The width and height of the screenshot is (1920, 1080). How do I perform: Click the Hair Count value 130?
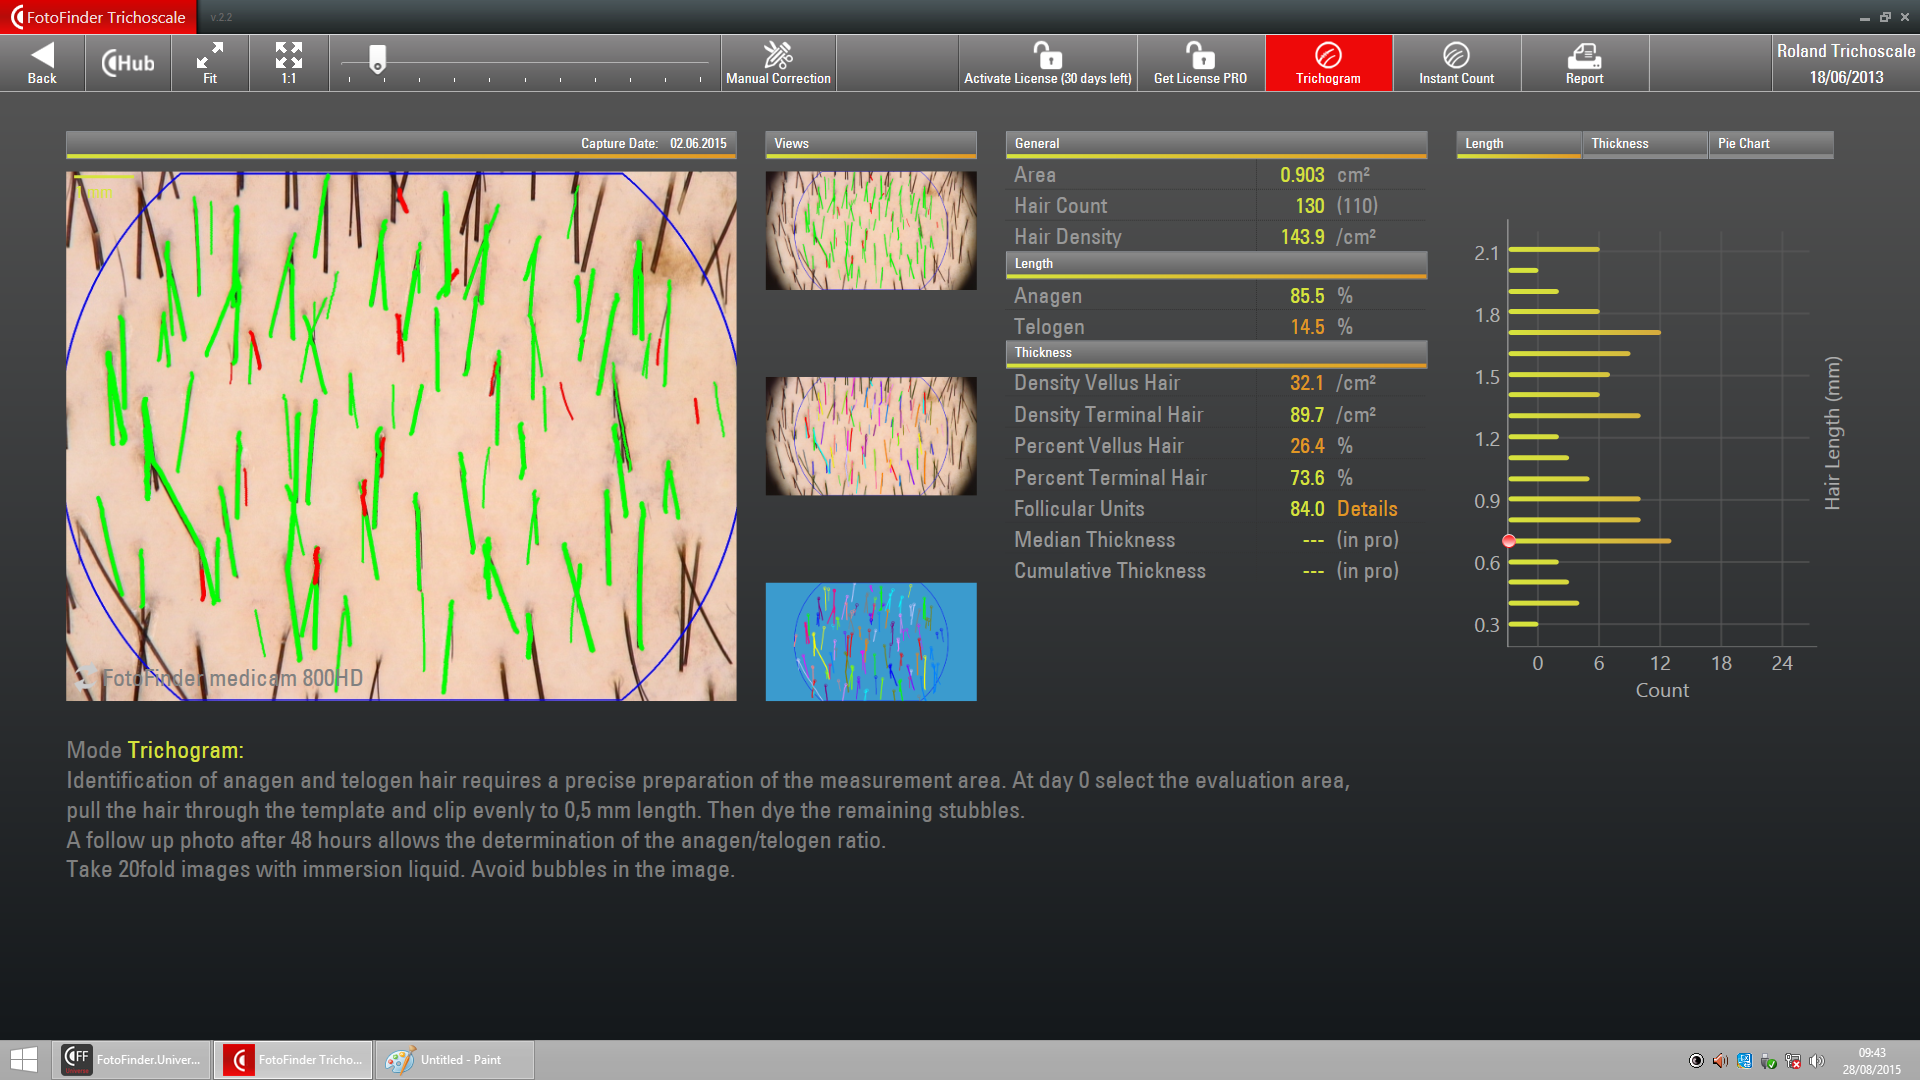[x=1310, y=206]
